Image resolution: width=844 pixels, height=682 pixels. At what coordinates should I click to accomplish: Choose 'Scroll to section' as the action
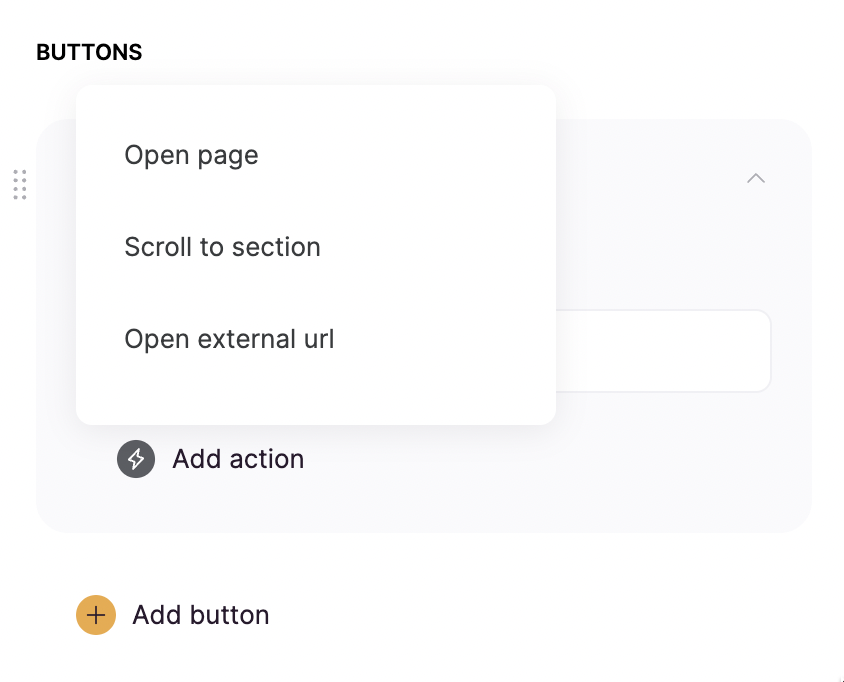222,247
